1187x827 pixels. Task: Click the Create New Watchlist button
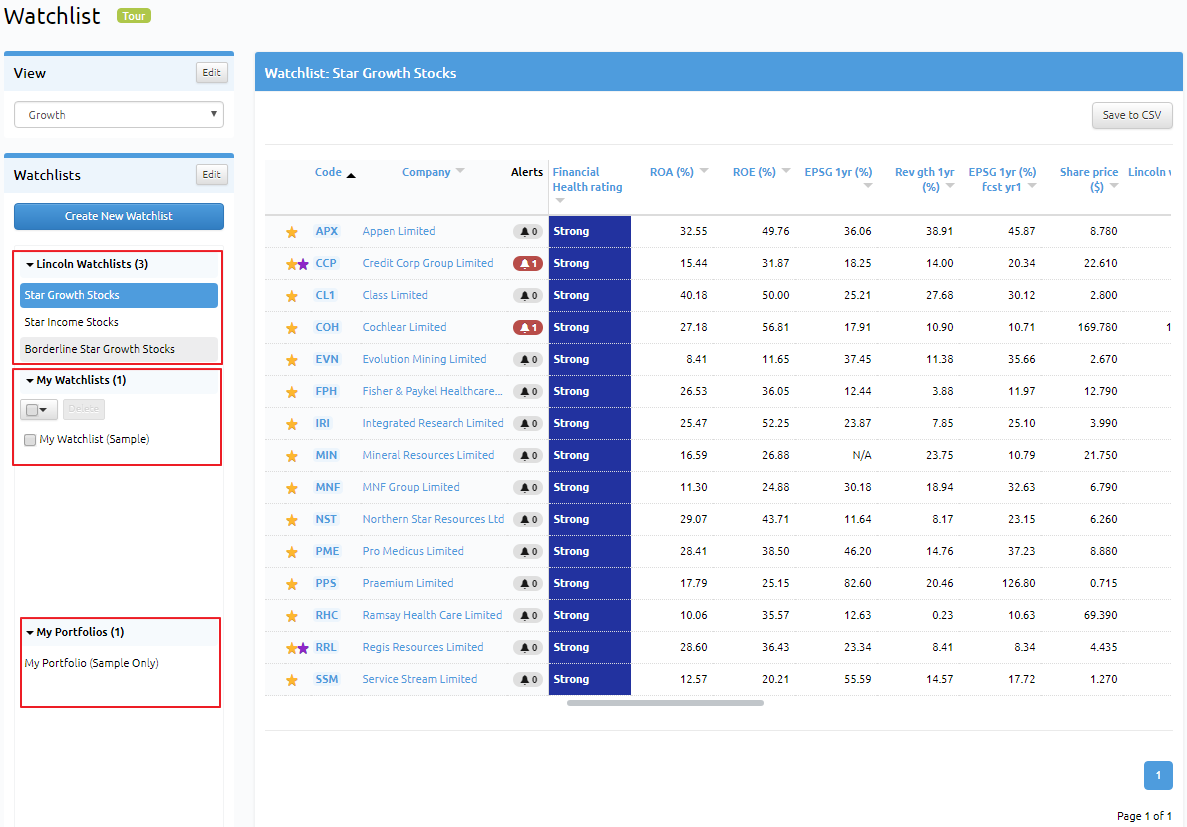coord(119,217)
